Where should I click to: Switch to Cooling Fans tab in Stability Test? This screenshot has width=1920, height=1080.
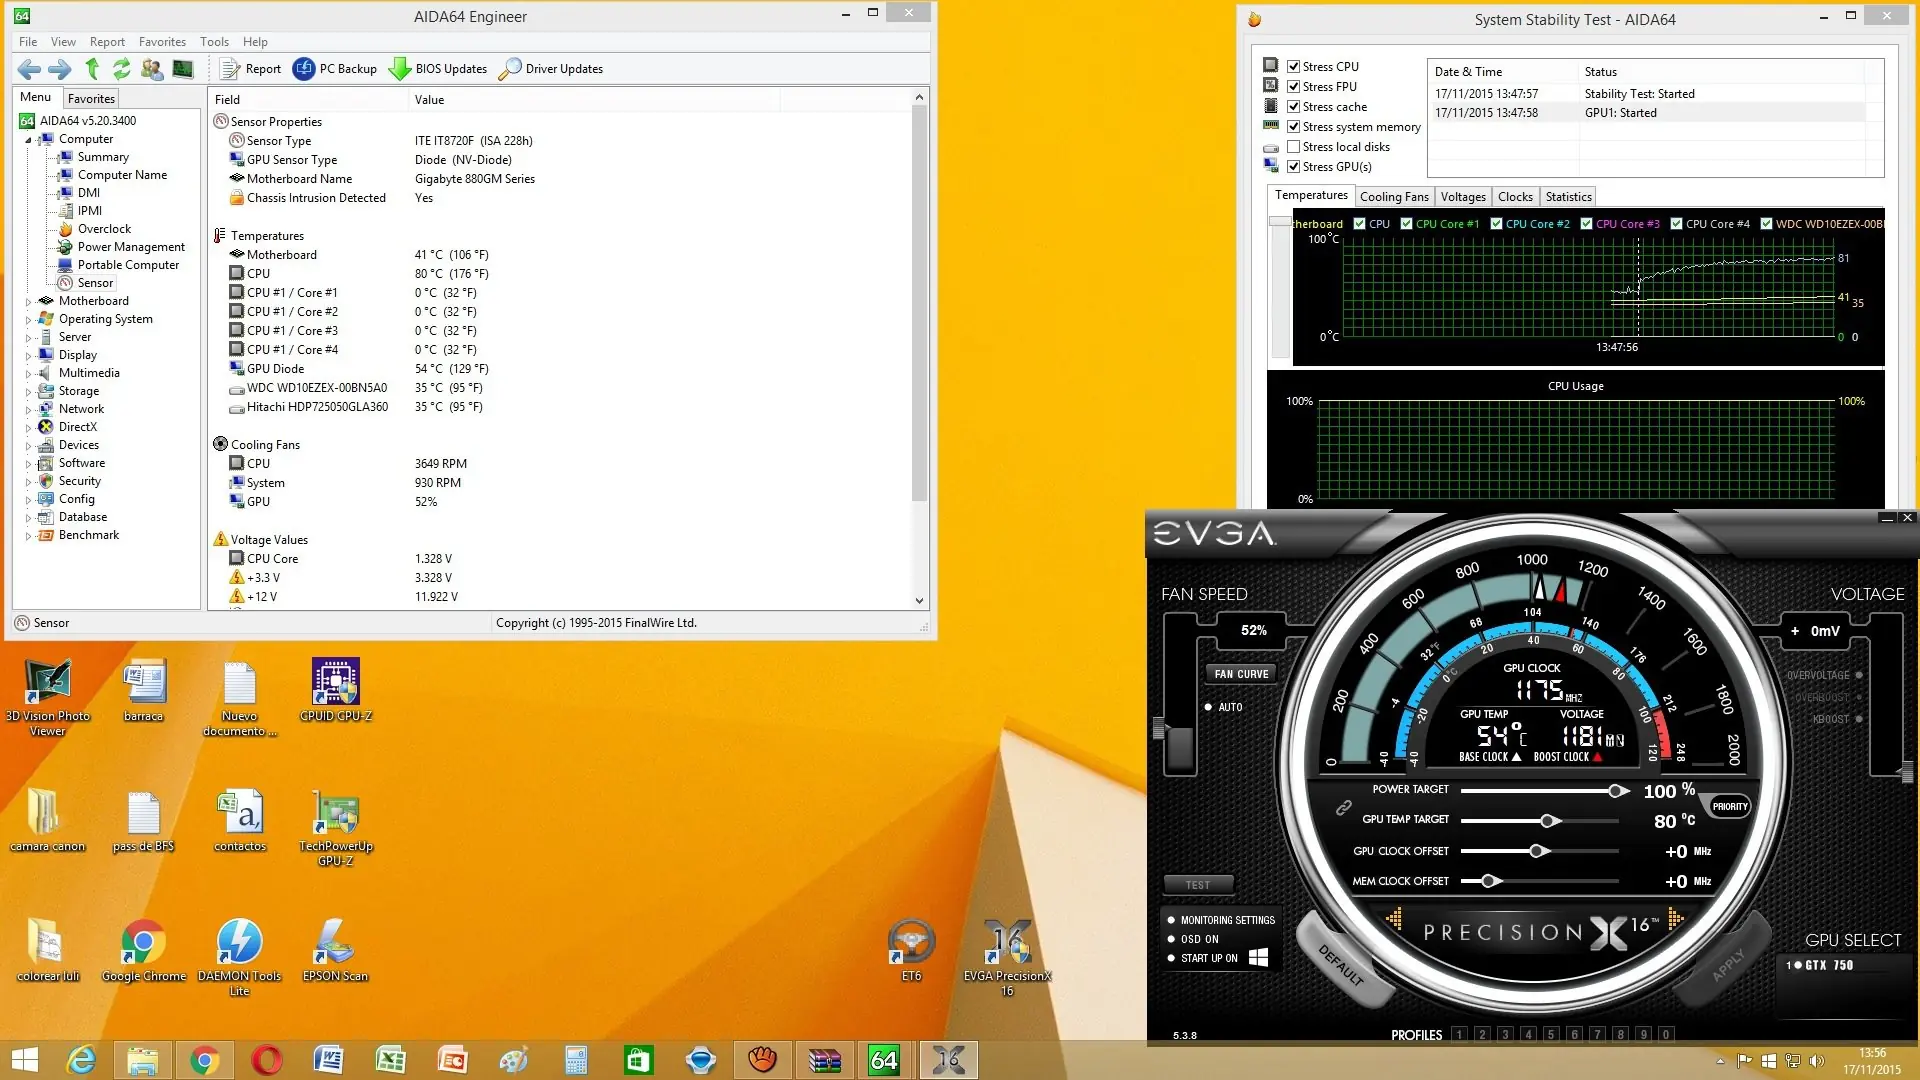click(x=1394, y=197)
